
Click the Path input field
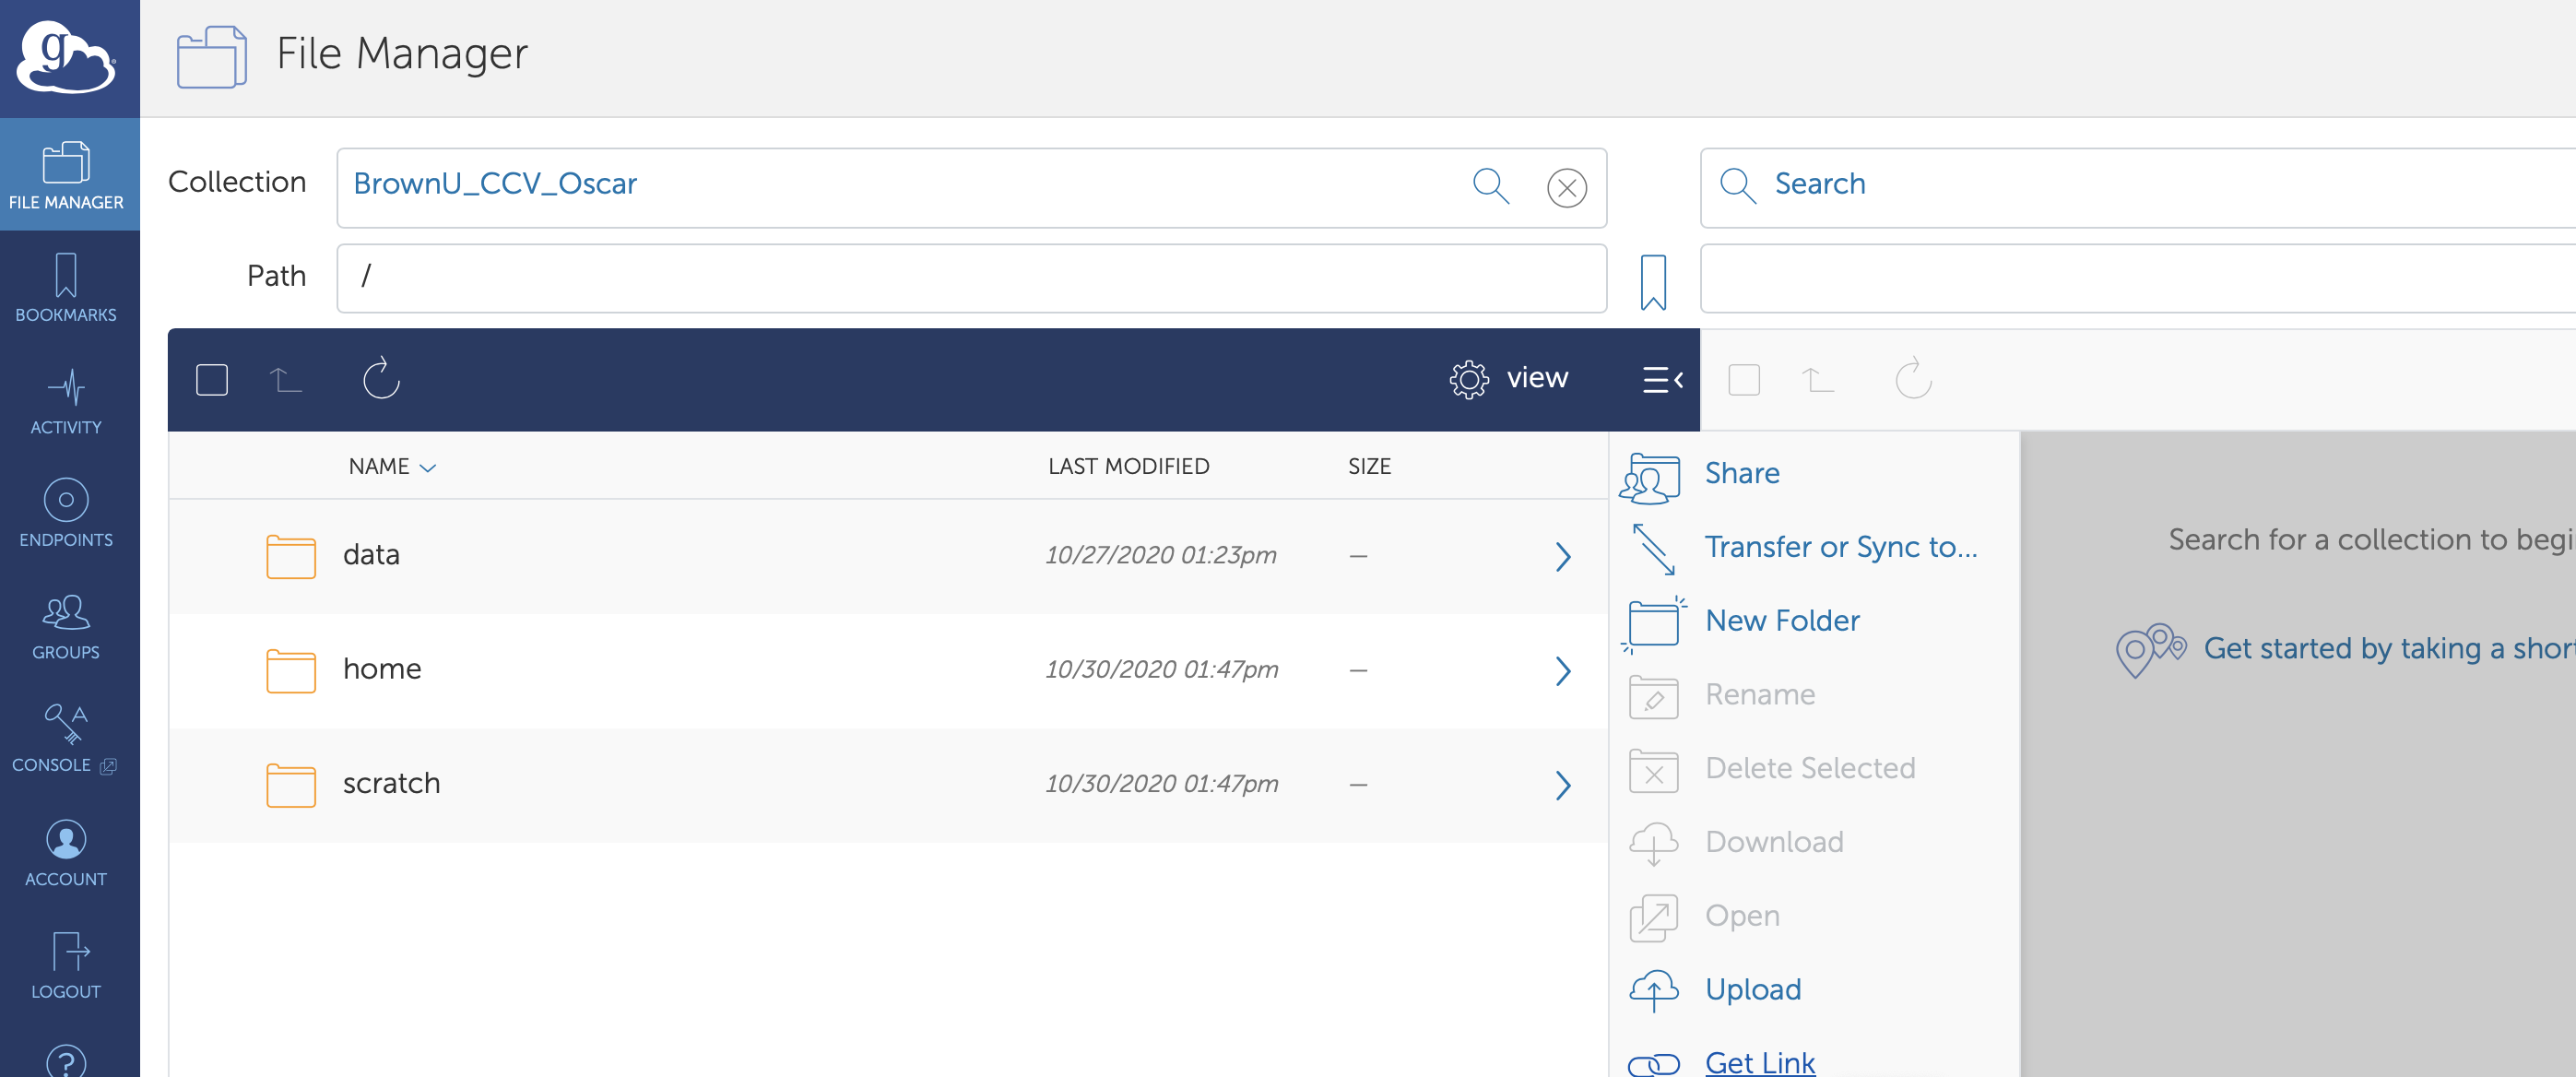point(971,278)
